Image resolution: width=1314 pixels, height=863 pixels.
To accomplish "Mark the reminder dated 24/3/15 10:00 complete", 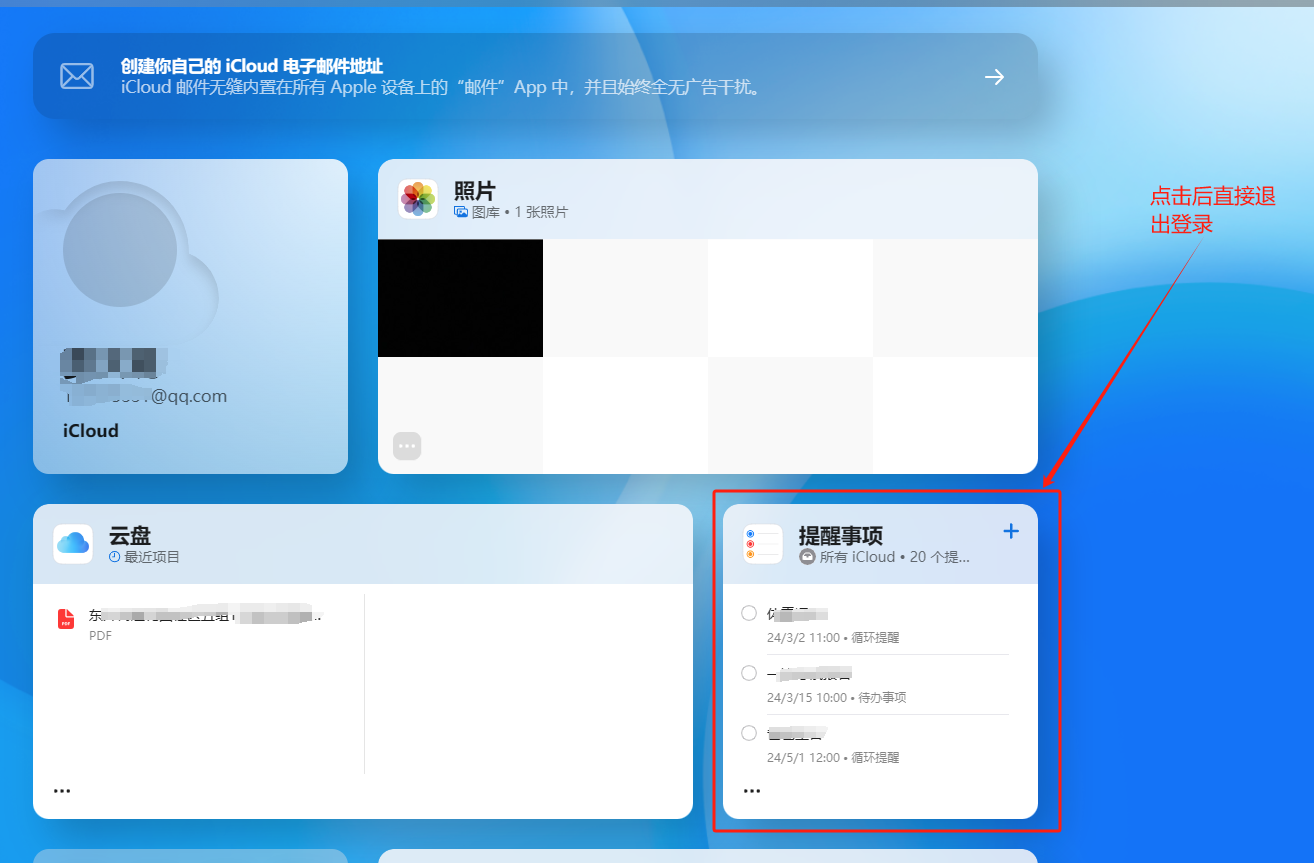I will tap(749, 673).
